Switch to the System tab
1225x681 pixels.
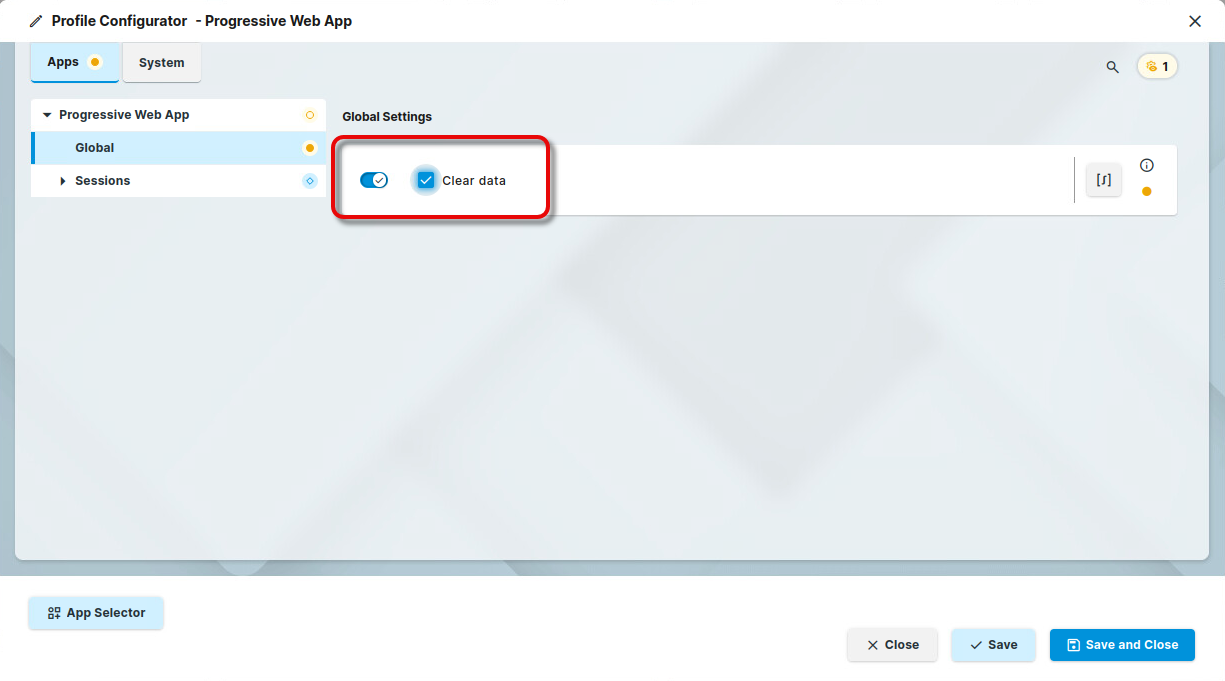coord(161,63)
